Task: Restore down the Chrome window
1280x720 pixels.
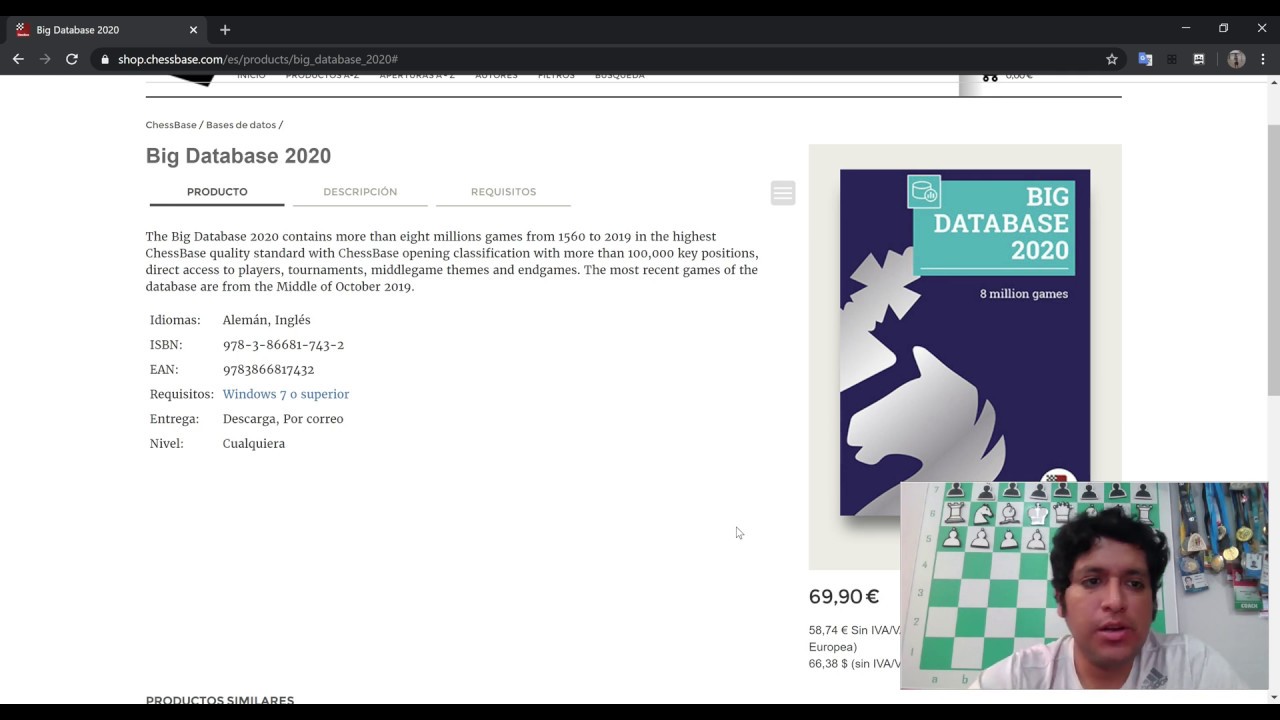Action: [x=1223, y=28]
